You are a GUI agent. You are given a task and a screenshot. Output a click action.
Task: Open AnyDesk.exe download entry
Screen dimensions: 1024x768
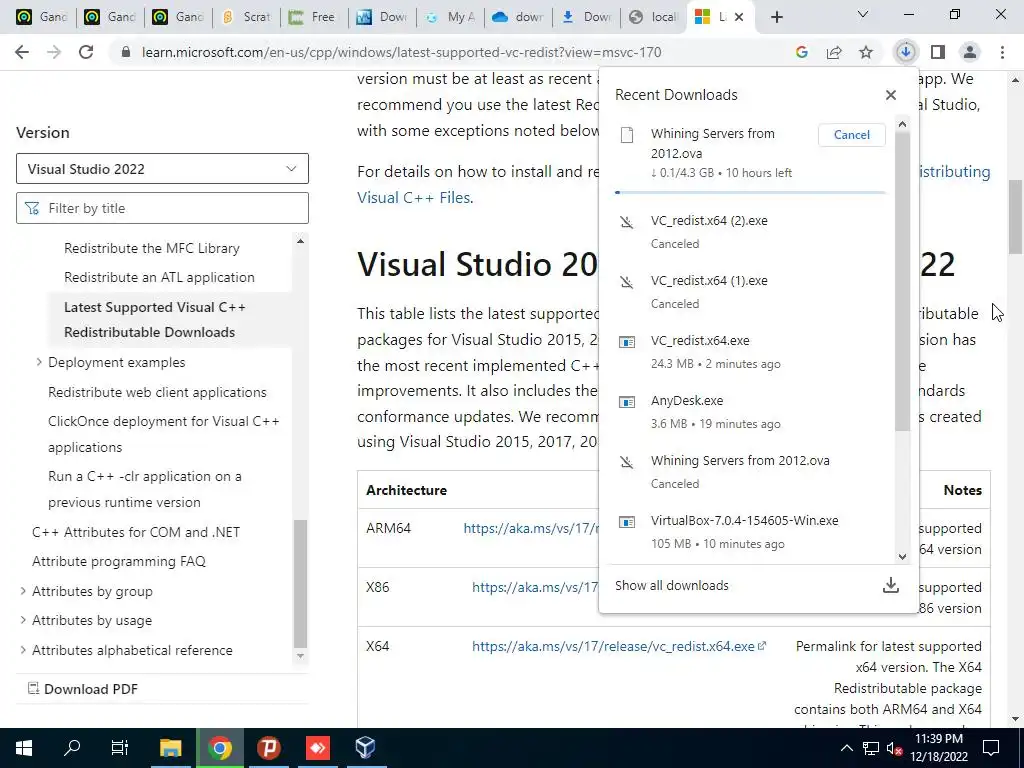click(x=751, y=411)
